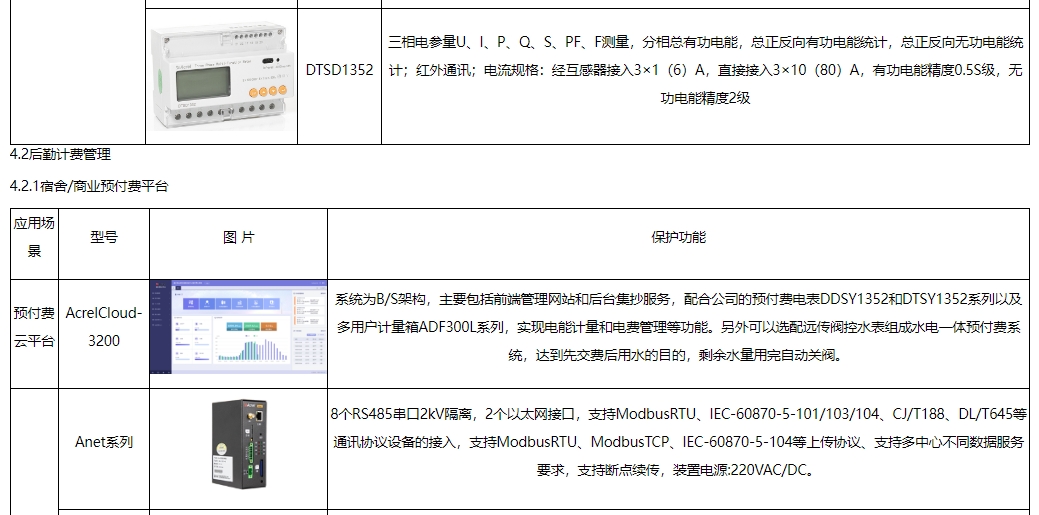The width and height of the screenshot is (1039, 515).
Task: Click the AcrelCloud platform dashboard screenshot
Action: [x=238, y=327]
